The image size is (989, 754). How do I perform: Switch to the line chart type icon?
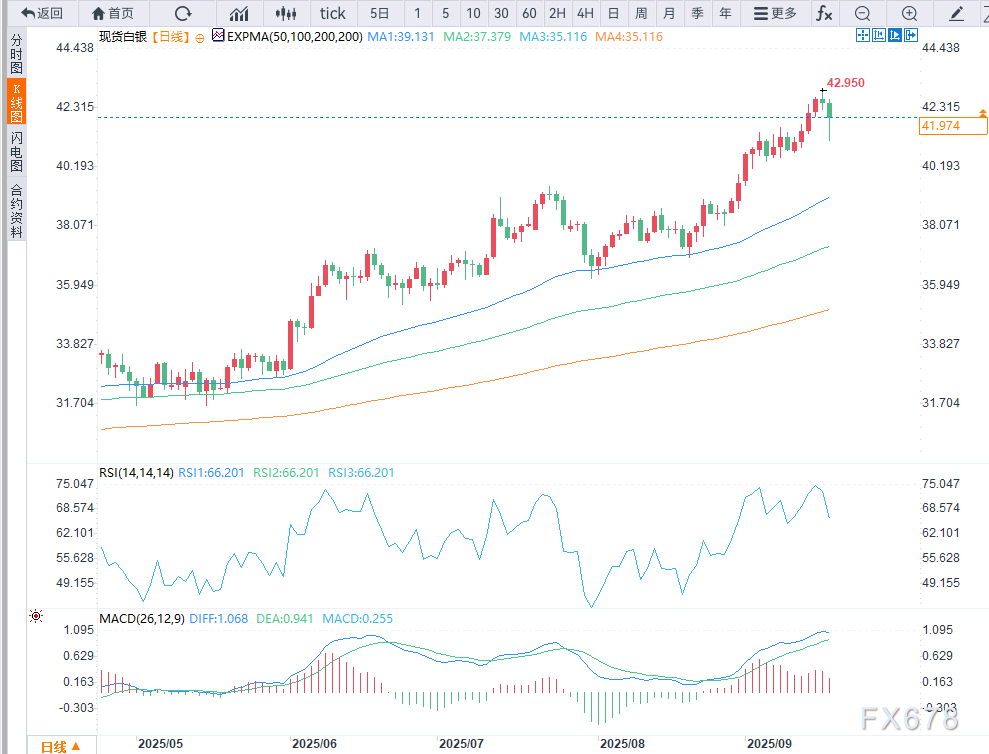pos(239,13)
